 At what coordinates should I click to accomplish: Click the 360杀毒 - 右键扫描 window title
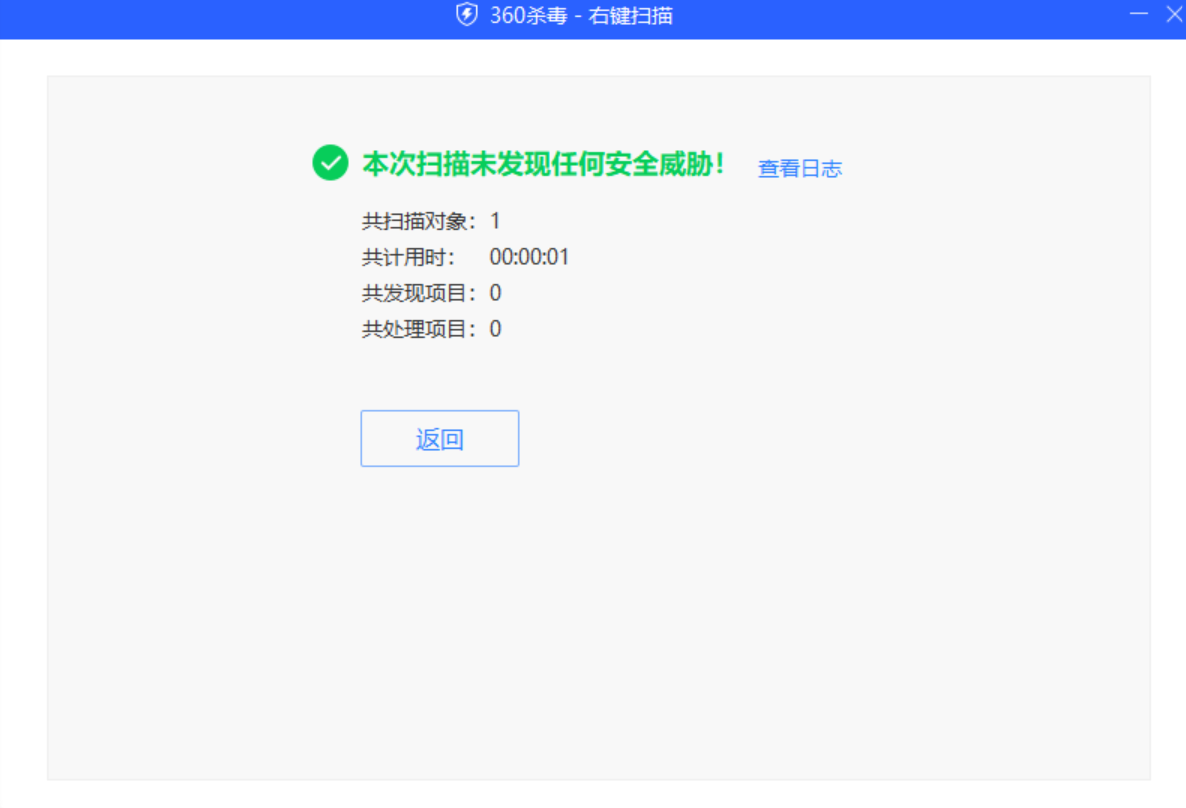click(581, 15)
